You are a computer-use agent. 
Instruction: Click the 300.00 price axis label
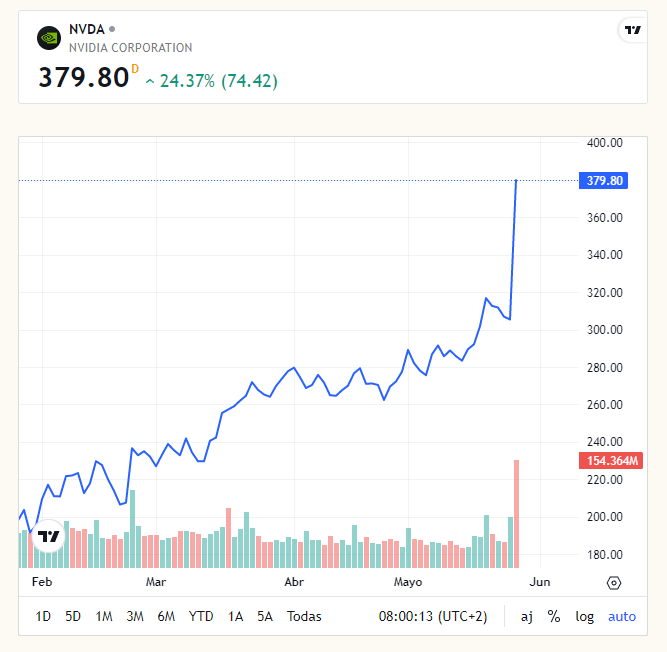pyautogui.click(x=604, y=330)
